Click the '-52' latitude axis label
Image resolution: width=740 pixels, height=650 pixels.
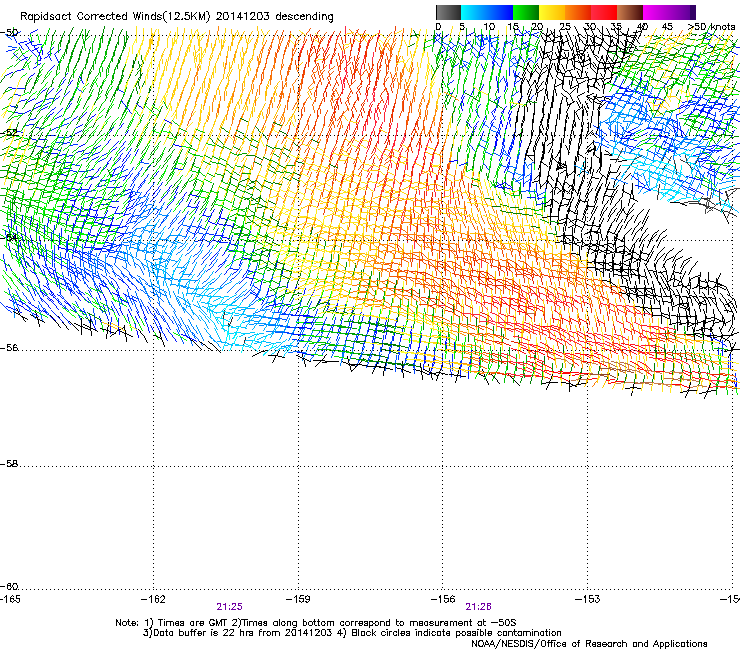coord(9,133)
